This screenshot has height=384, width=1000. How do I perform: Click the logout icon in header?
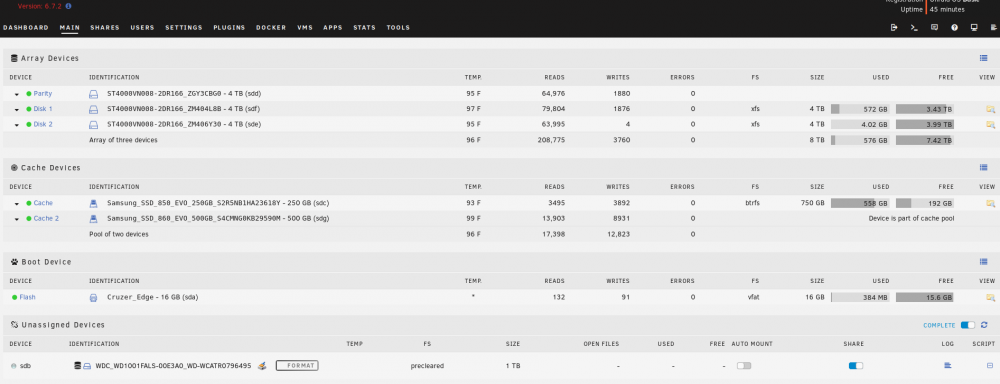pos(894,27)
